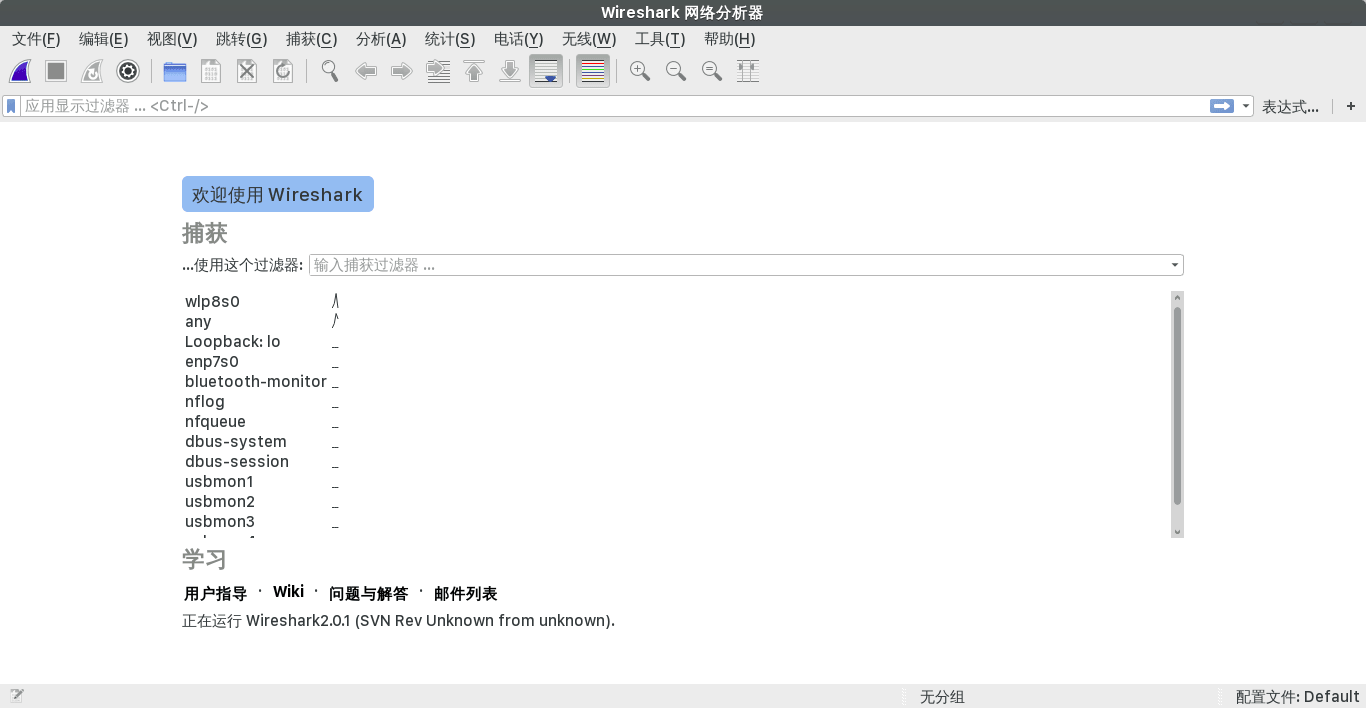1366x708 pixels.
Task: Open the capture file comment icon in status bar
Action: click(x=17, y=696)
